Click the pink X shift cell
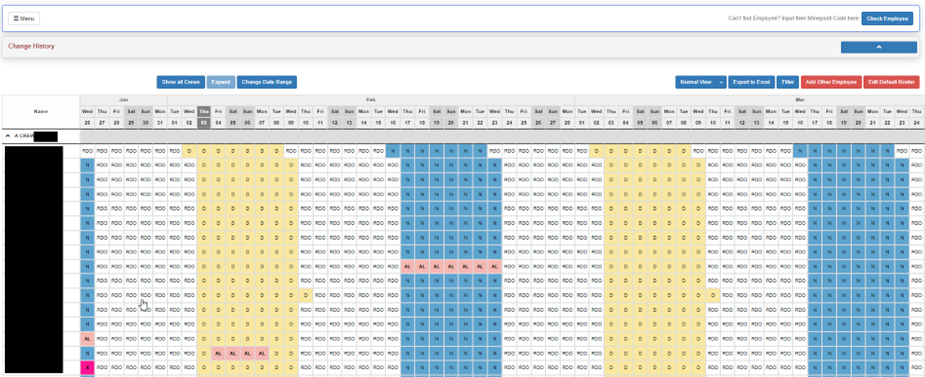This screenshot has width=925, height=377. pos(87,367)
